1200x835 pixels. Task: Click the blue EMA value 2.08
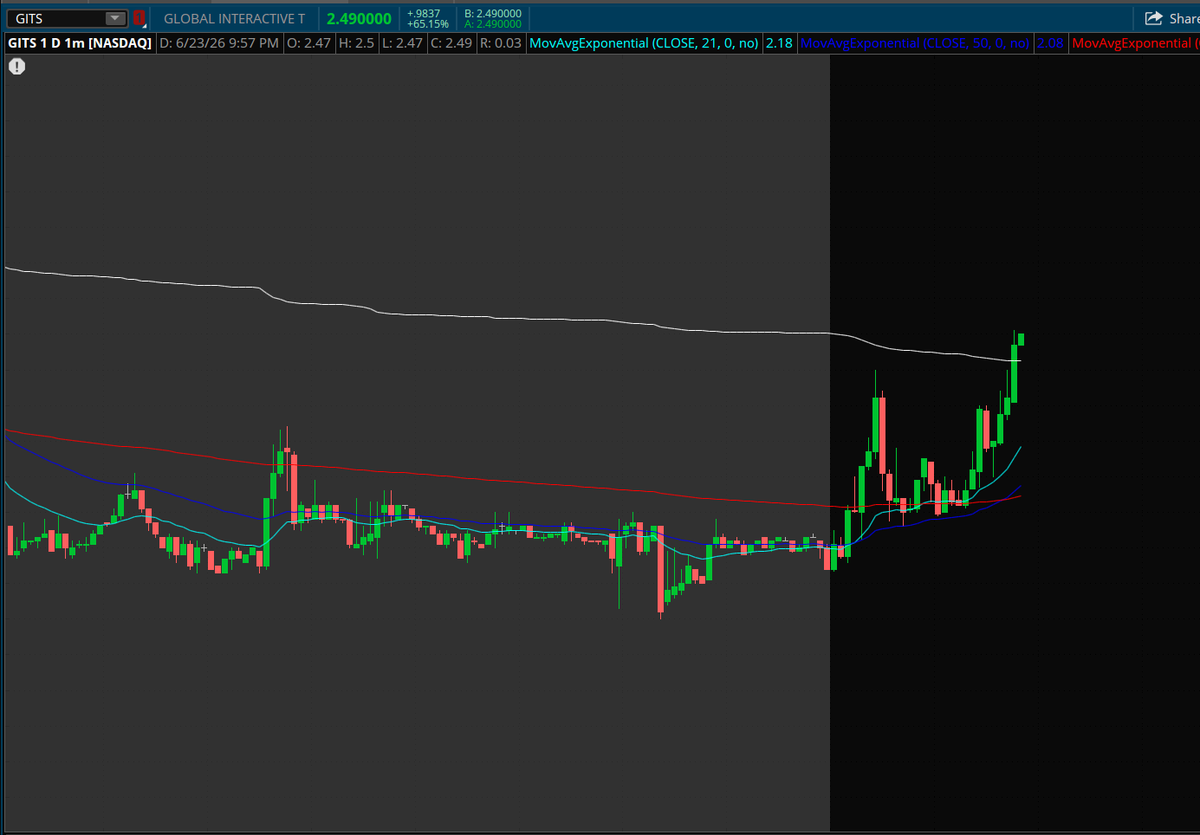1050,43
